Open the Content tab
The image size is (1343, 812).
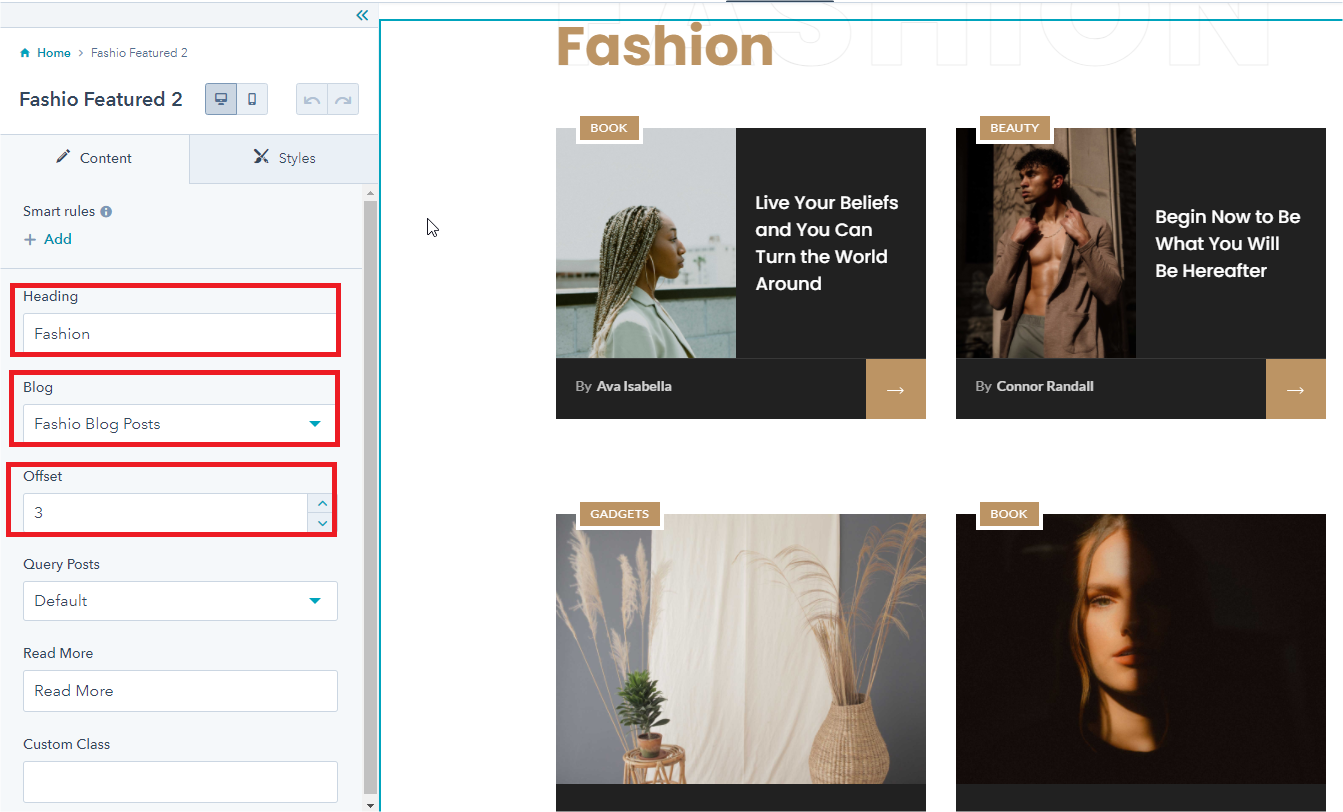[94, 158]
